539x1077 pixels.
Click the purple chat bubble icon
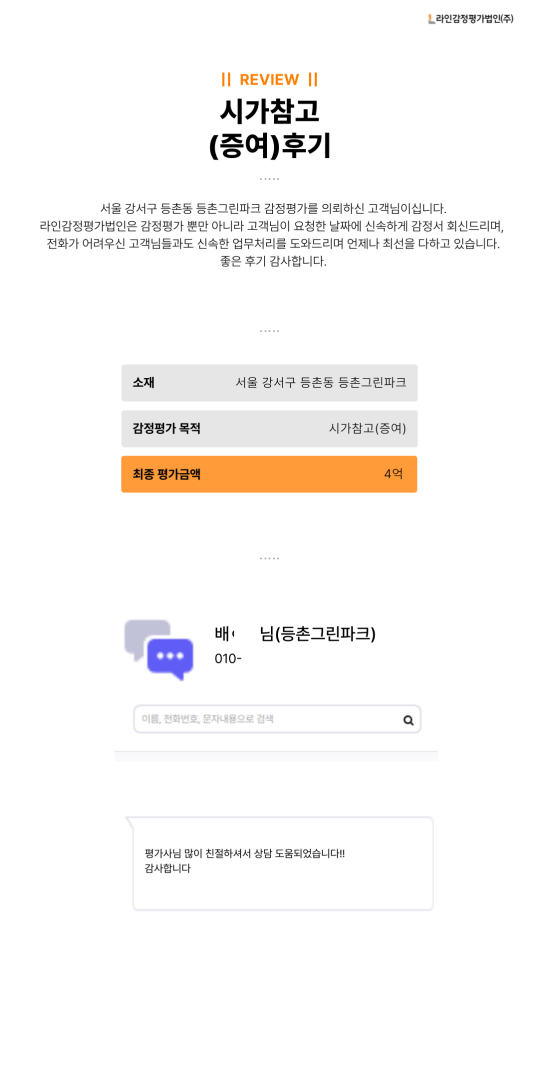(170, 659)
